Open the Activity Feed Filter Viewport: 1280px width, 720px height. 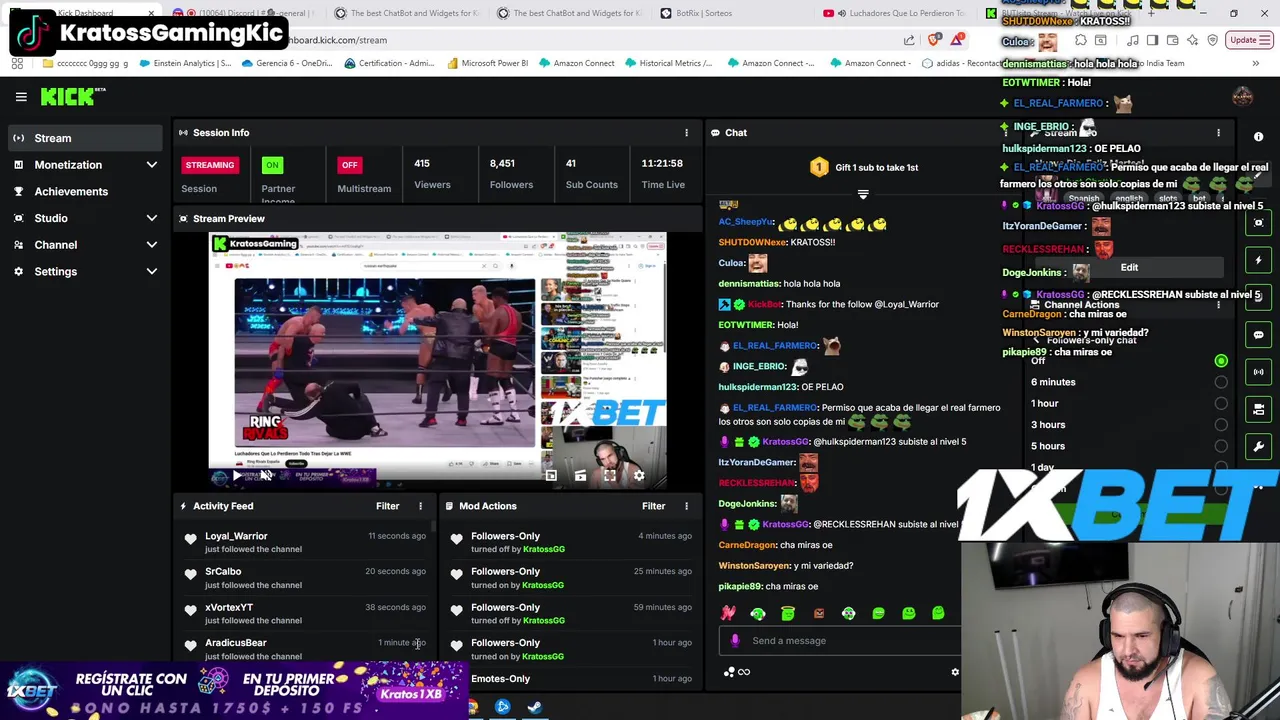click(387, 506)
